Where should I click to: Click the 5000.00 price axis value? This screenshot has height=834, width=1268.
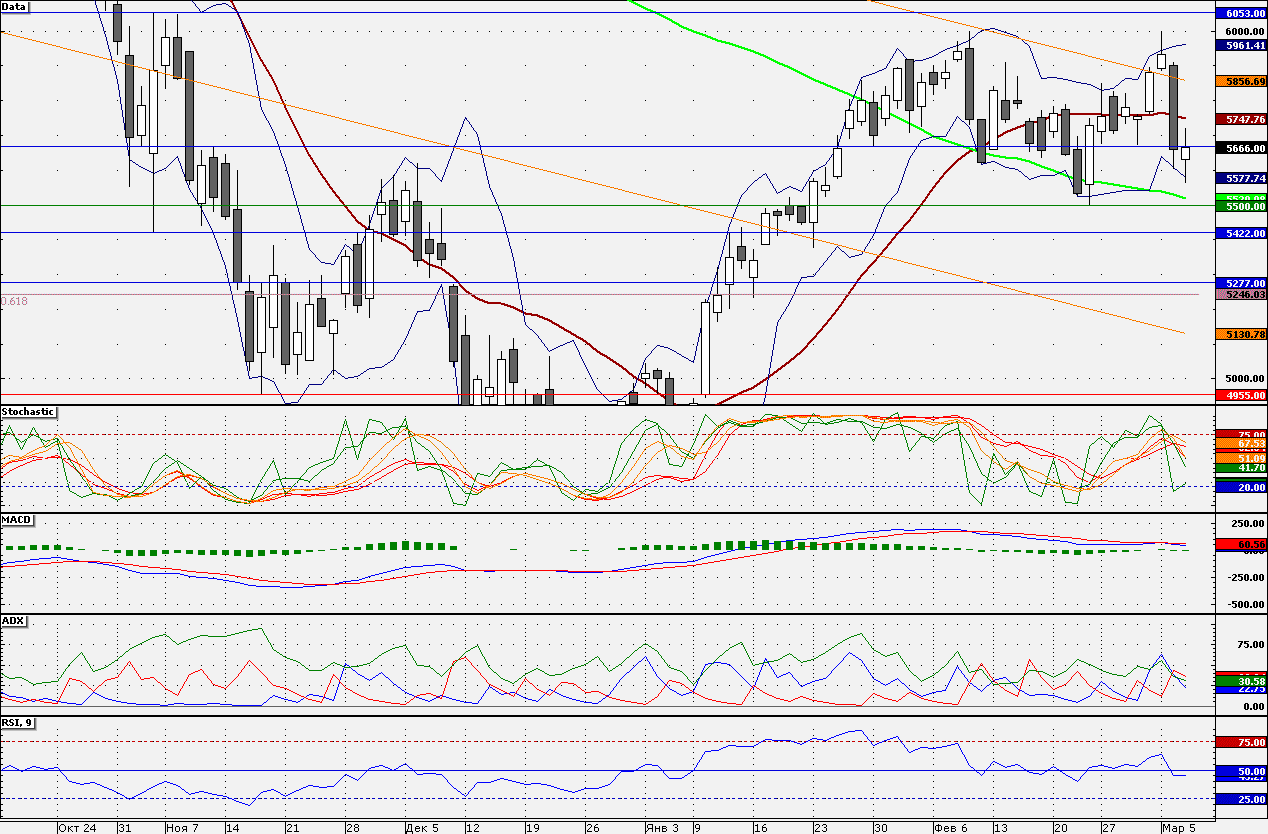[x=1247, y=379]
